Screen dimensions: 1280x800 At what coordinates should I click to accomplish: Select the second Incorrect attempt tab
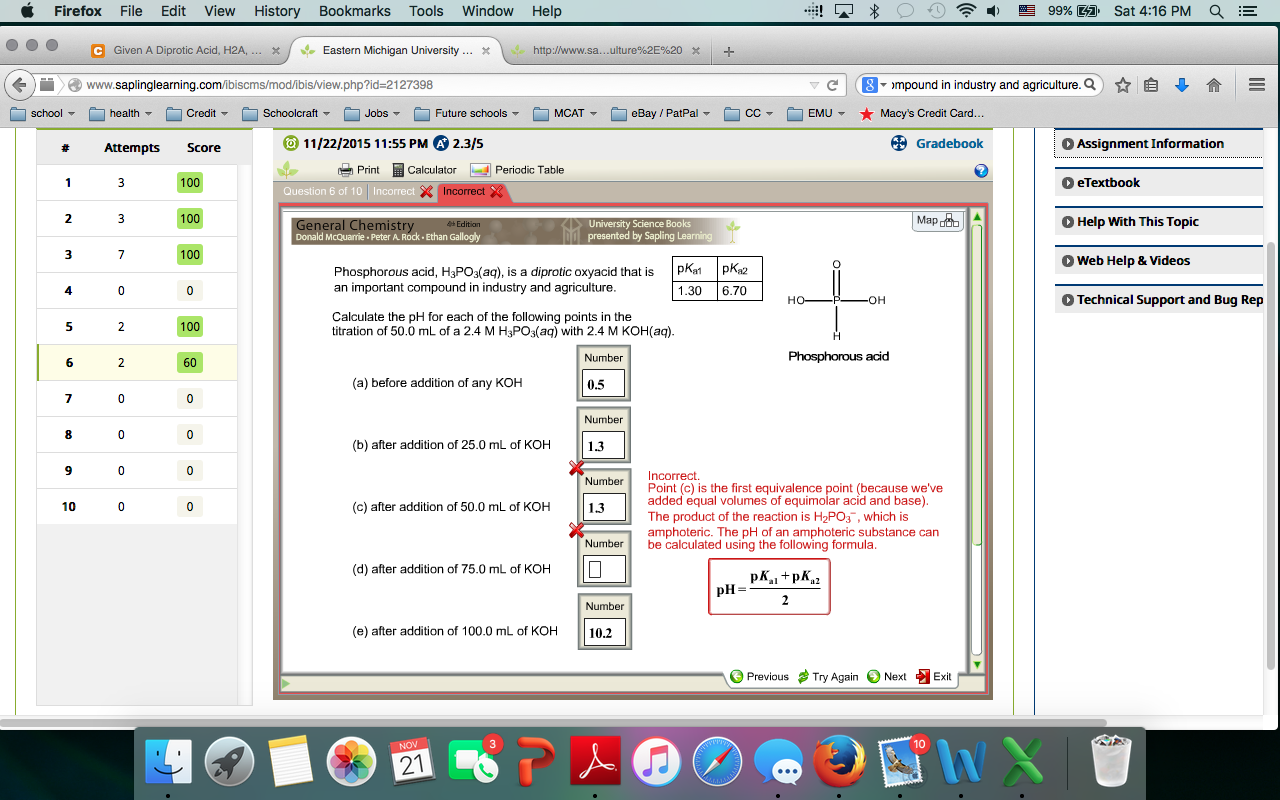click(x=473, y=191)
